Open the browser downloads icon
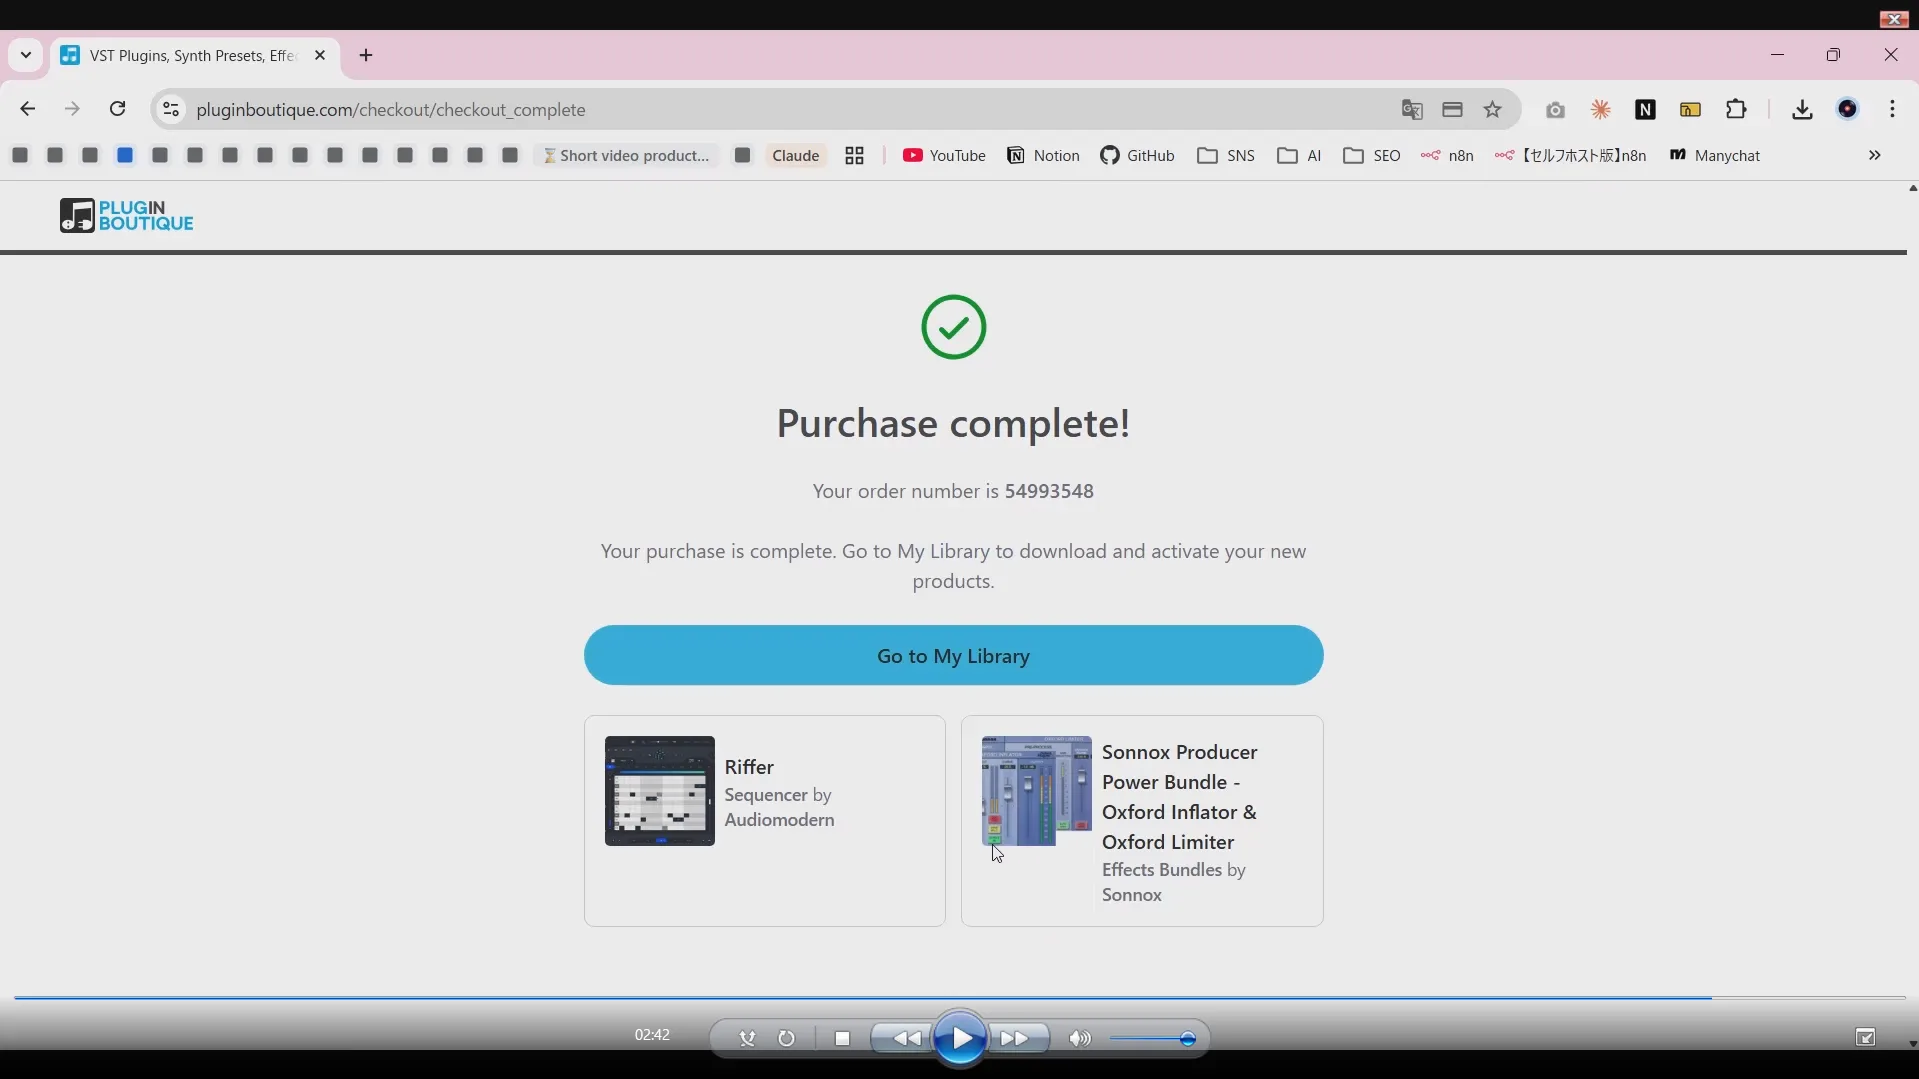This screenshot has height=1079, width=1919. coord(1802,110)
